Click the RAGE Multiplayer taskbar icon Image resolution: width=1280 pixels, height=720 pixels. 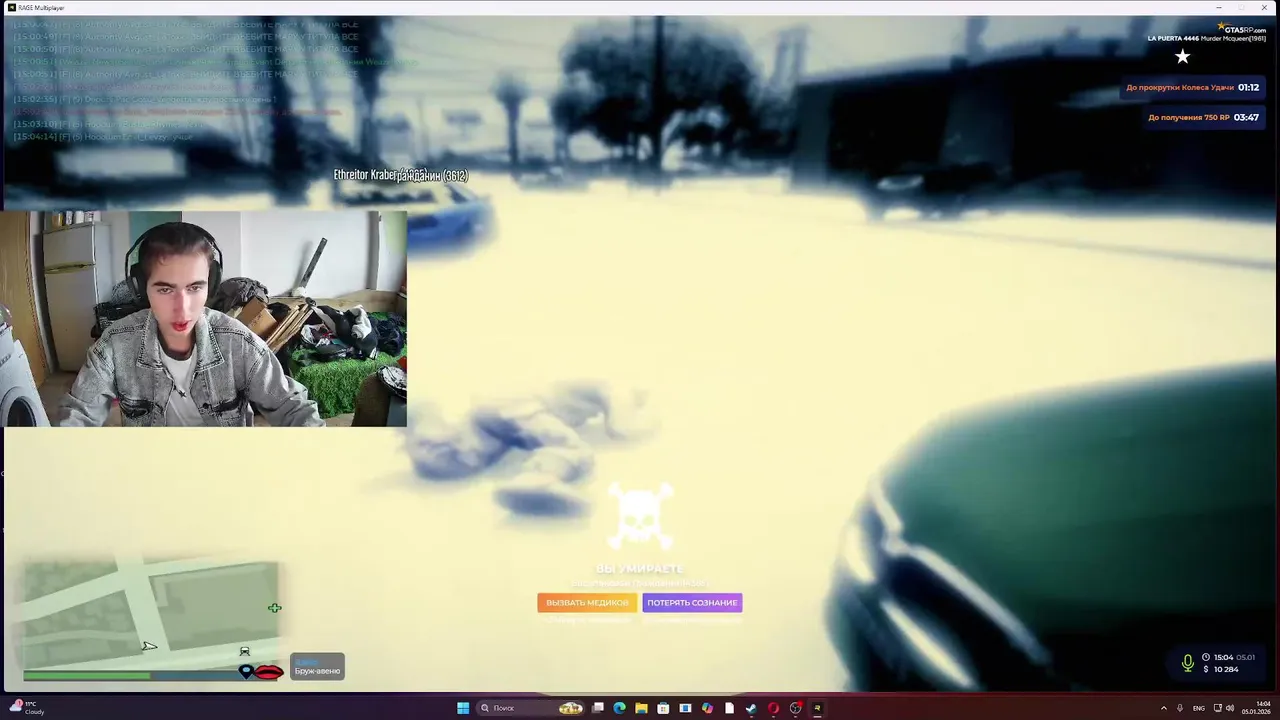point(817,708)
